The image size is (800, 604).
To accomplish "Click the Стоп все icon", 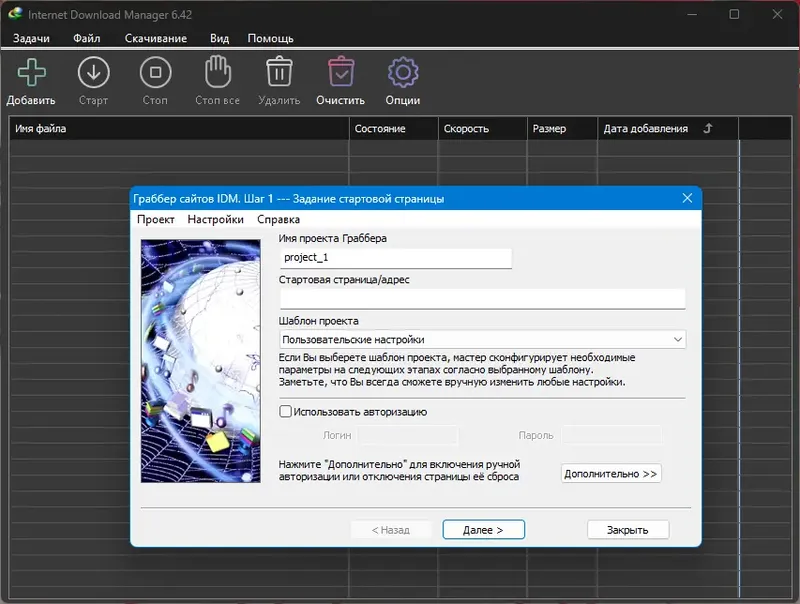I will point(217,72).
